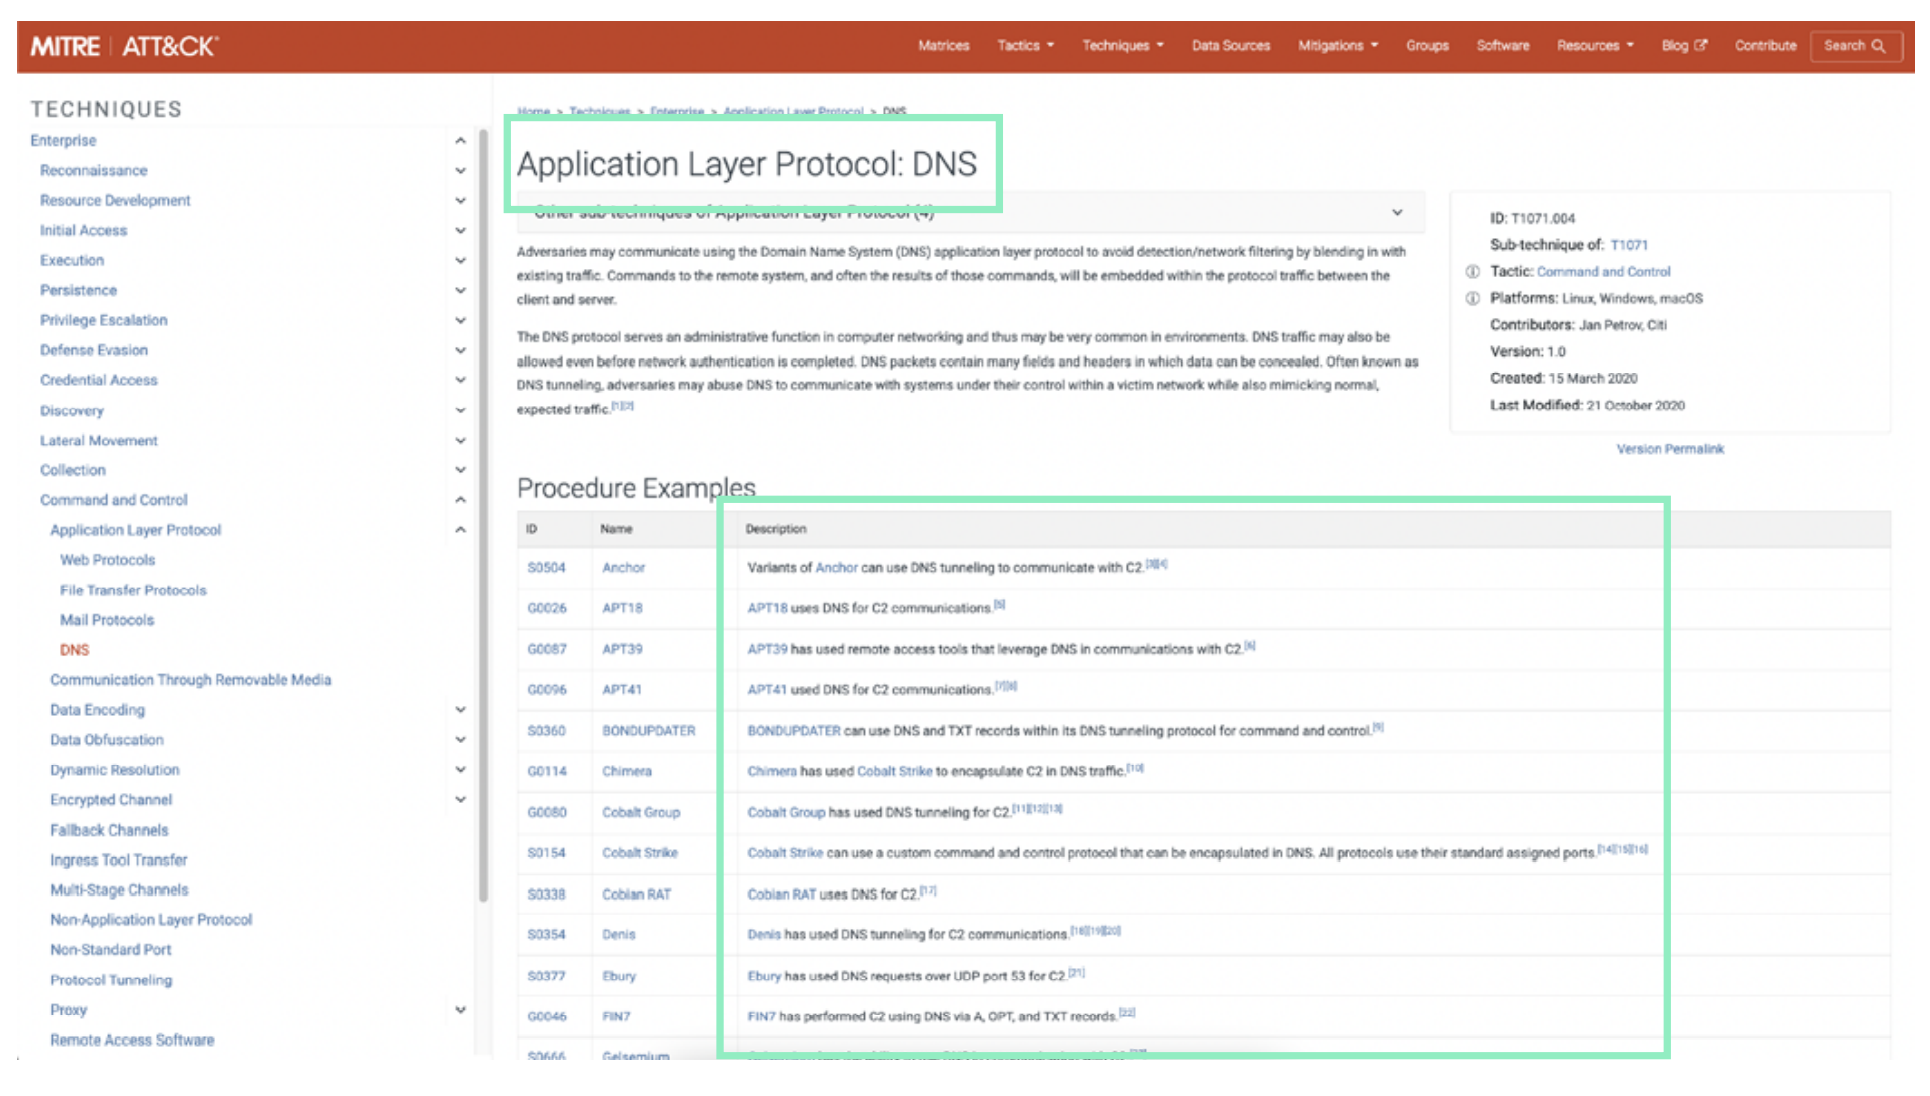Open the Groups page from the navbar

coord(1427,45)
